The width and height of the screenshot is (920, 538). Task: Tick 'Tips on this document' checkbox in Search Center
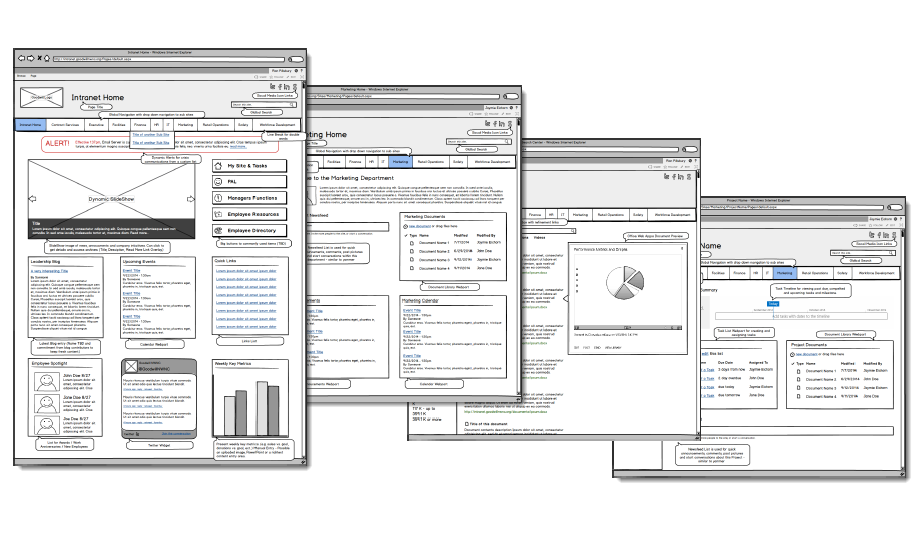(467, 424)
